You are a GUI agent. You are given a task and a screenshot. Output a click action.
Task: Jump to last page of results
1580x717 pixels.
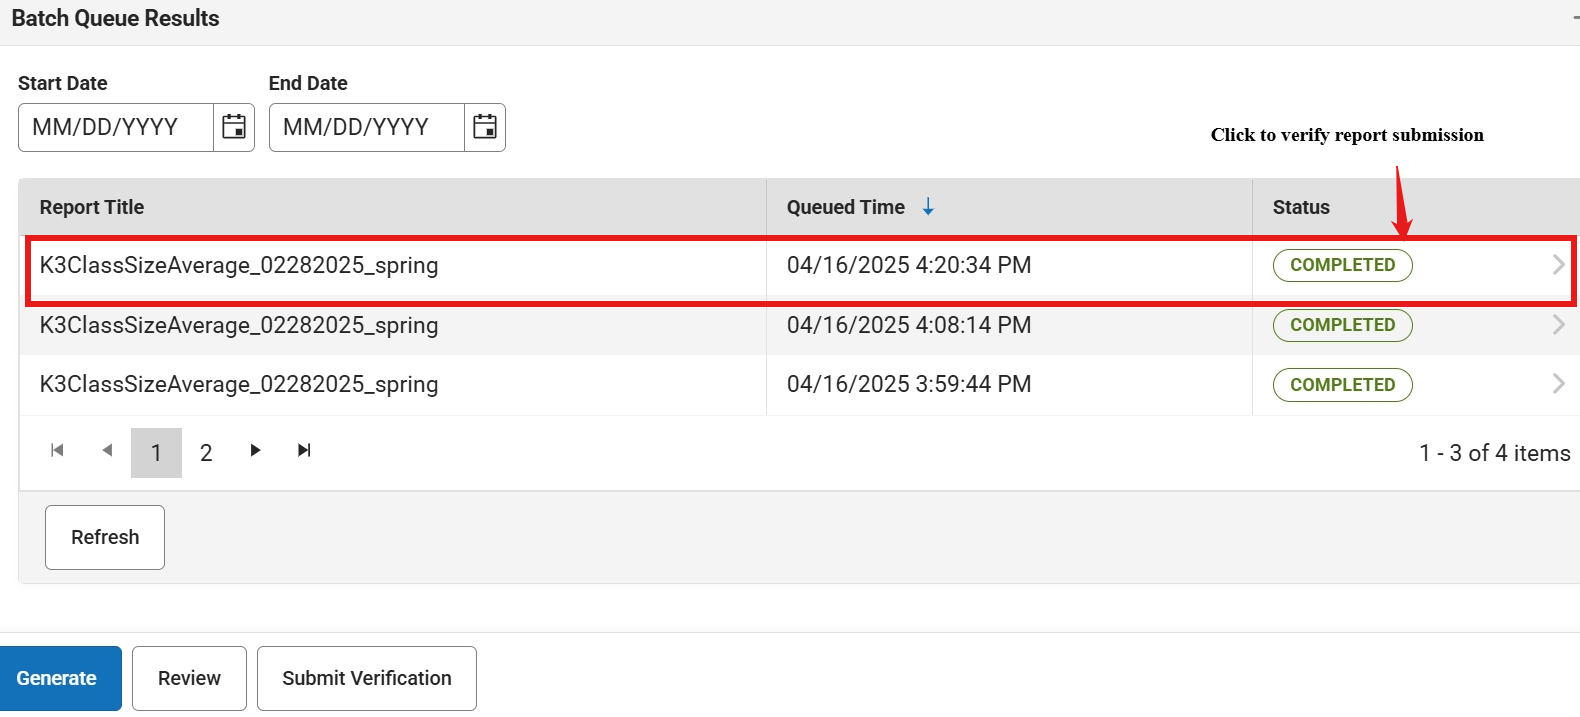click(x=304, y=451)
